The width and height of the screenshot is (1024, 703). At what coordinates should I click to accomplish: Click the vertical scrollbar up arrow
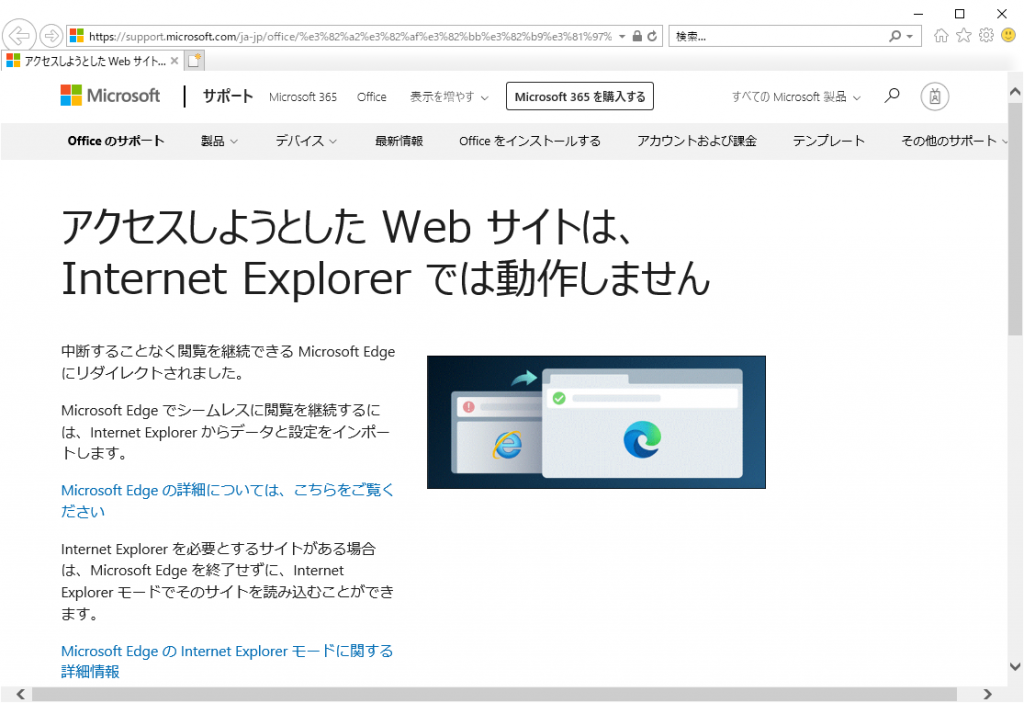pos(1015,91)
